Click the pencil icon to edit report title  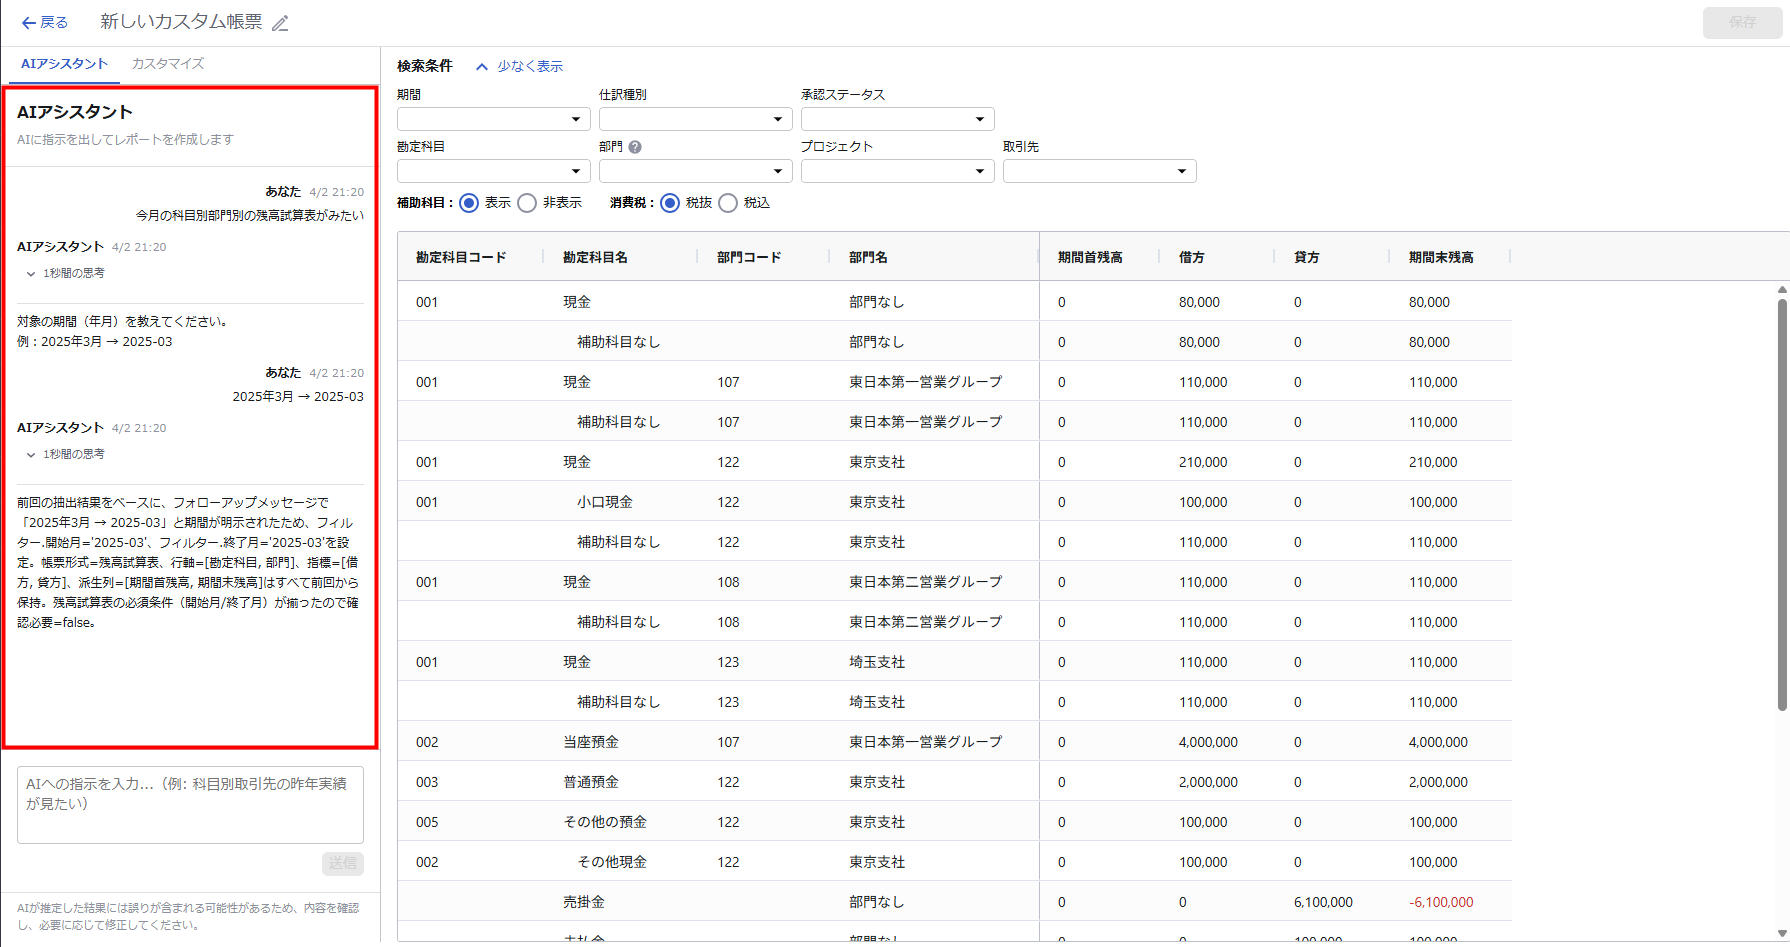click(x=280, y=23)
